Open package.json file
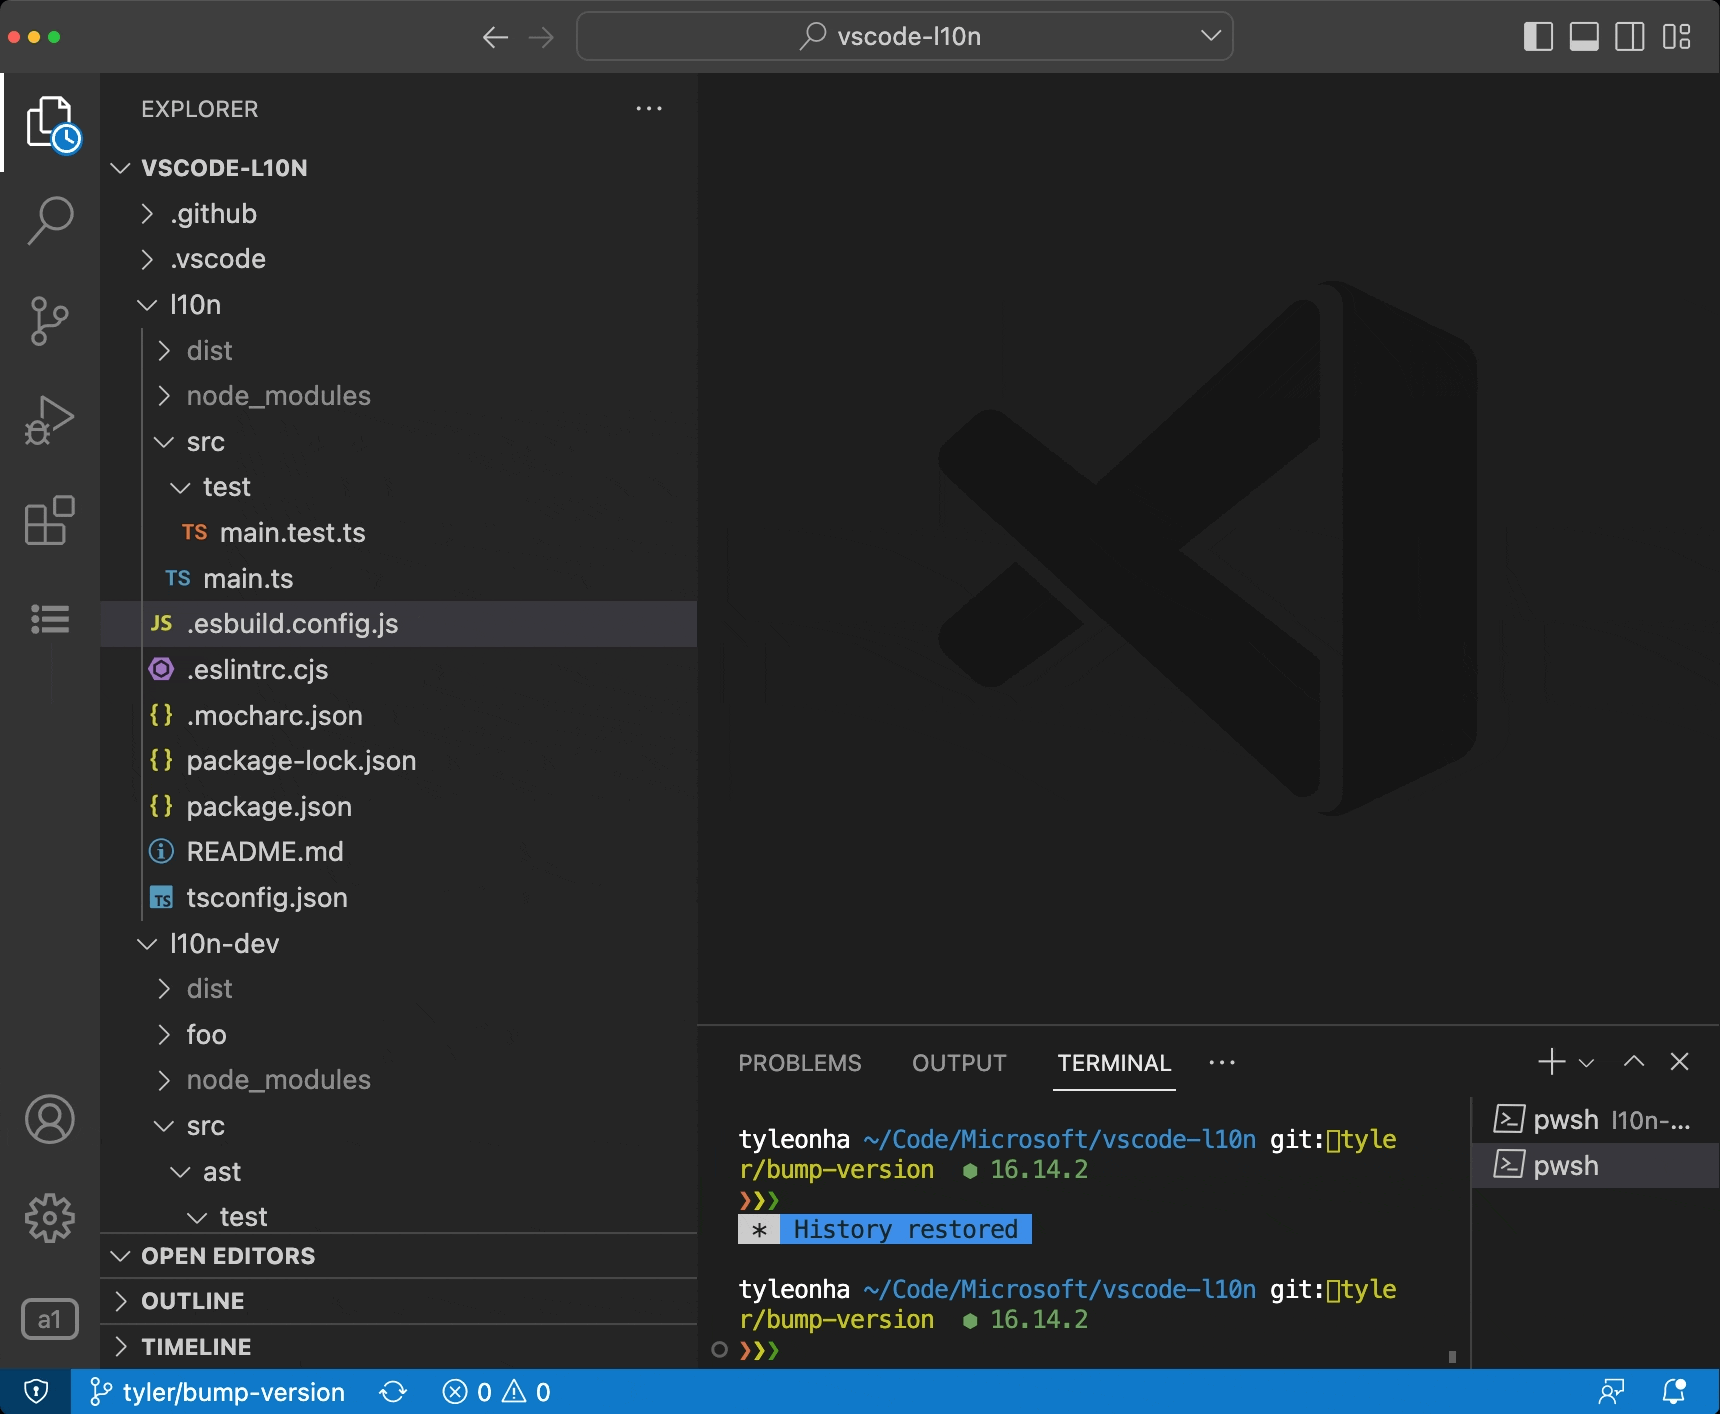The height and width of the screenshot is (1414, 1720). coord(398,807)
